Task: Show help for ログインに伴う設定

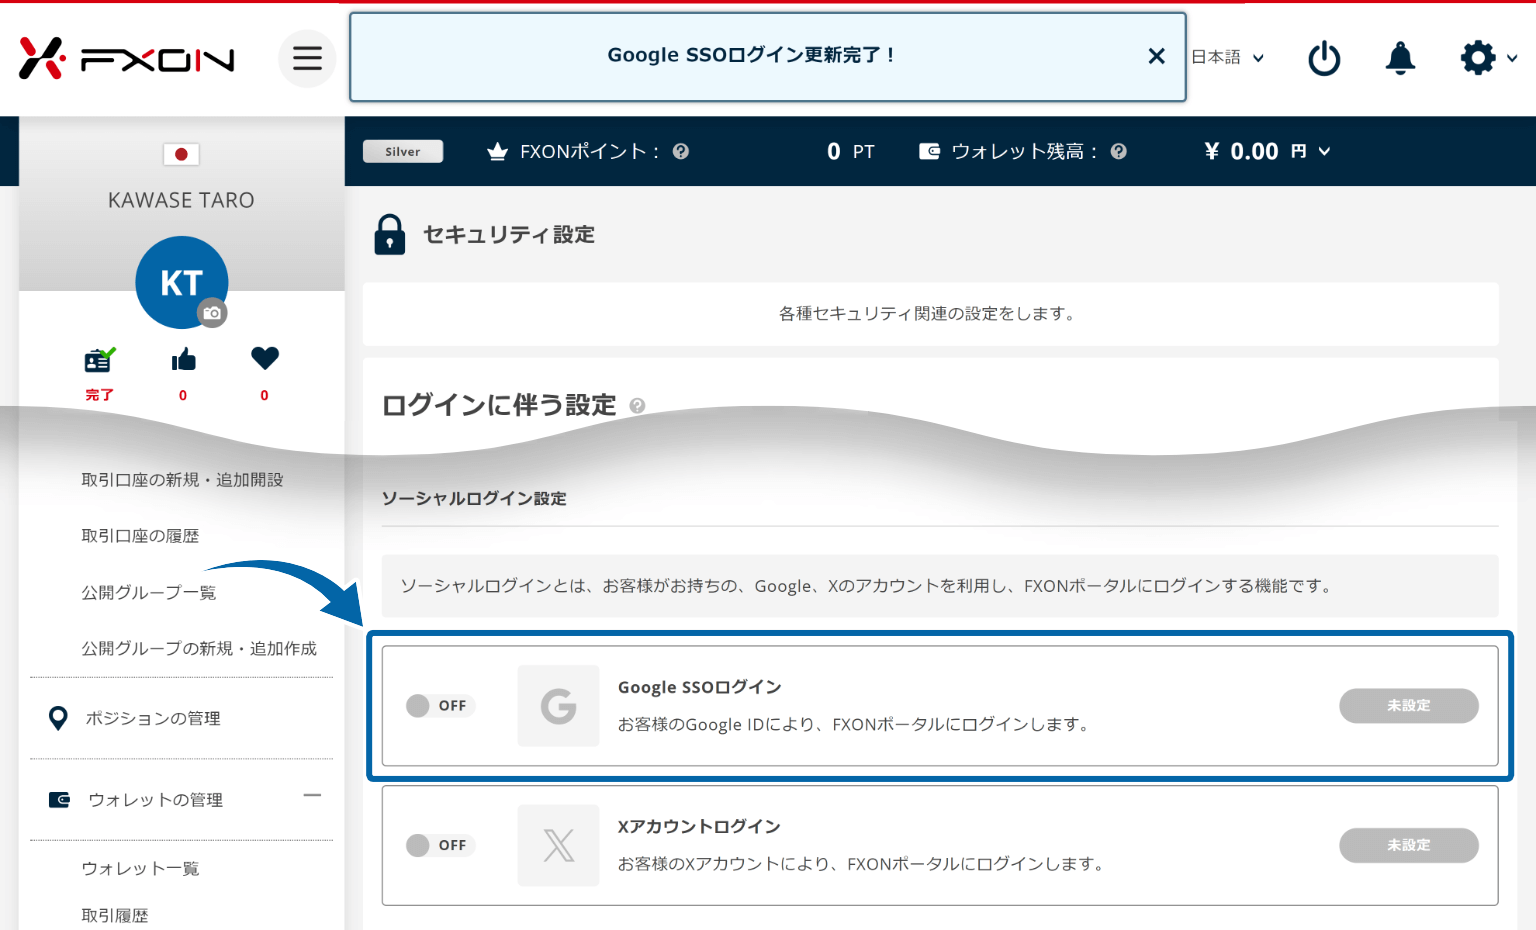Action: (637, 406)
